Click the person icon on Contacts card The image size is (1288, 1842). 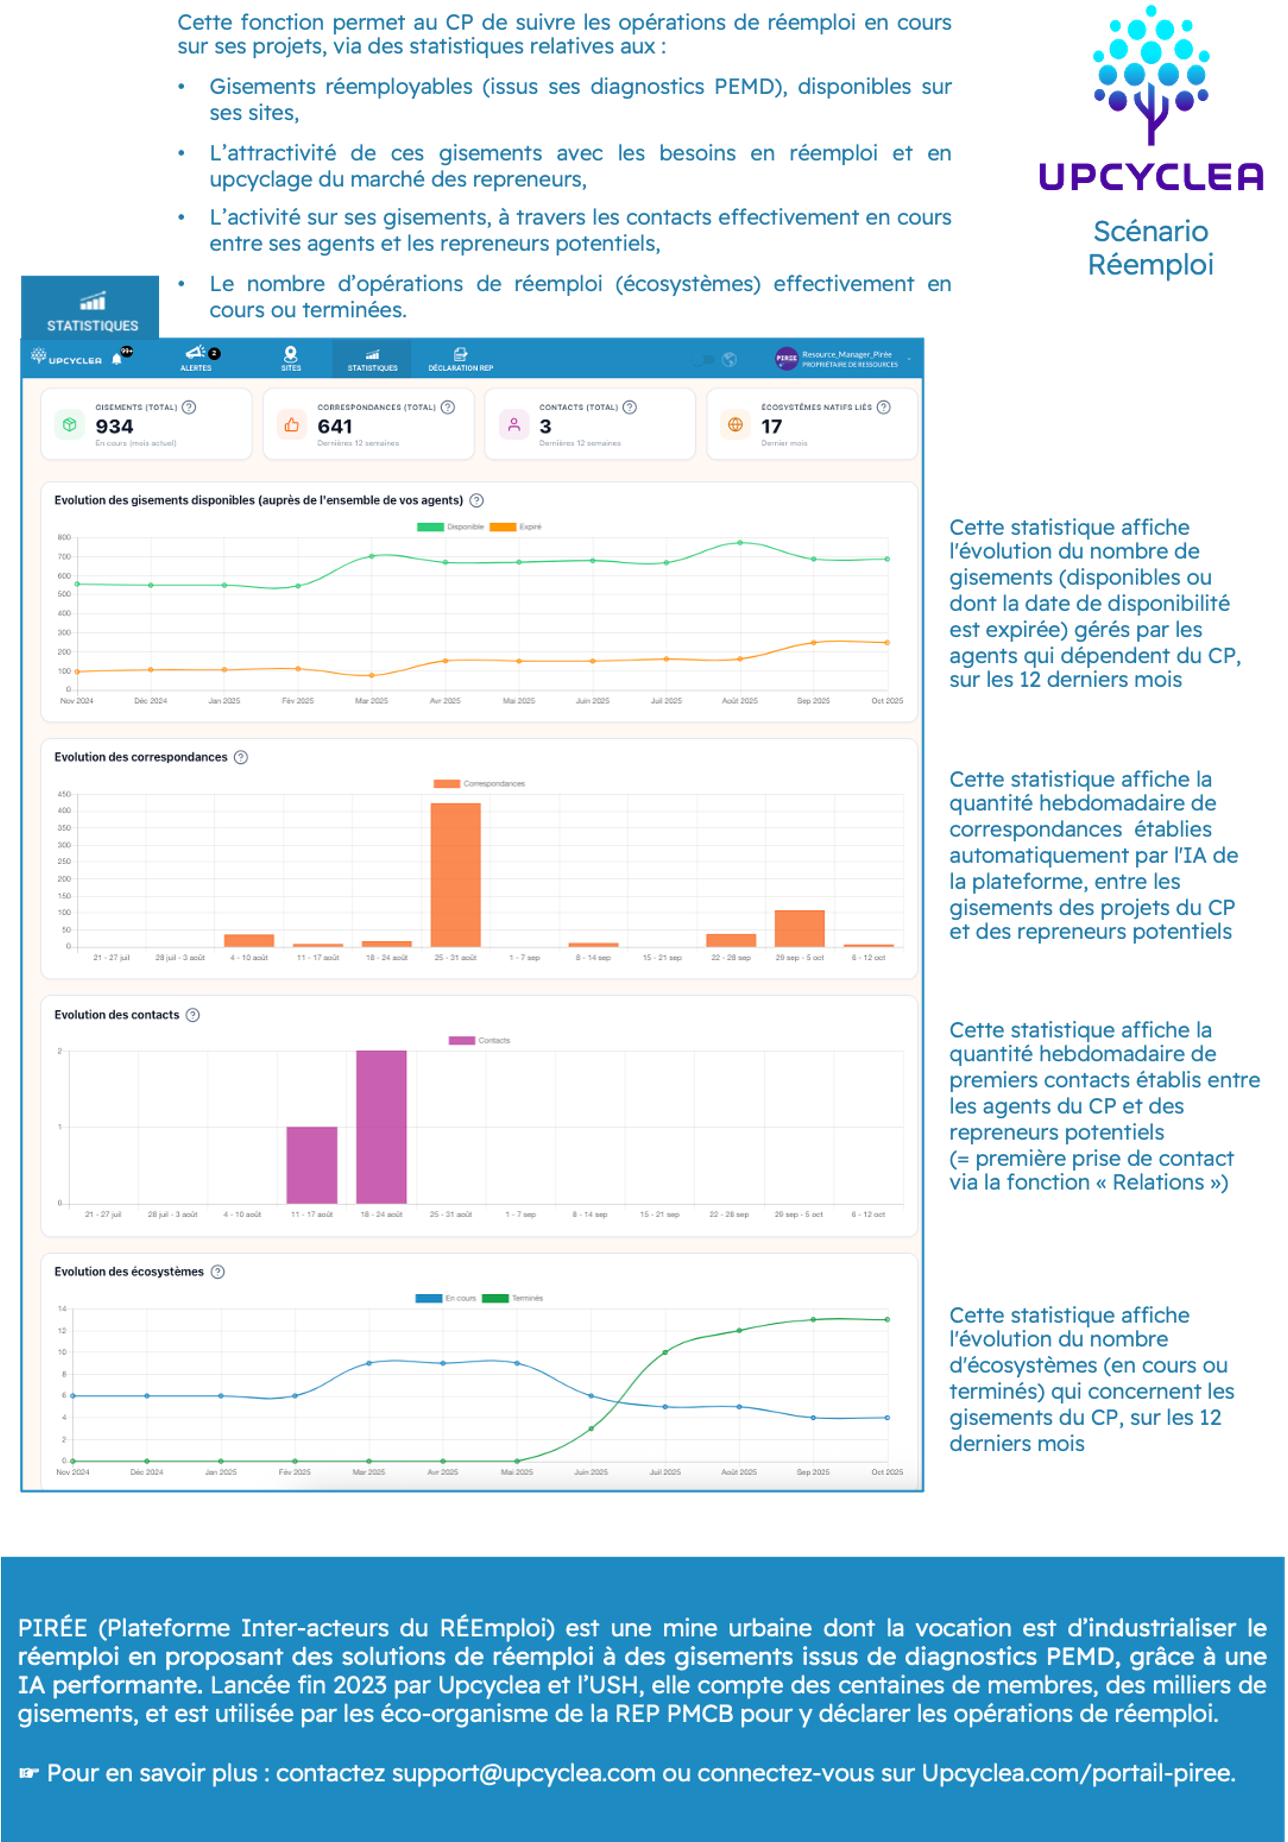(514, 425)
